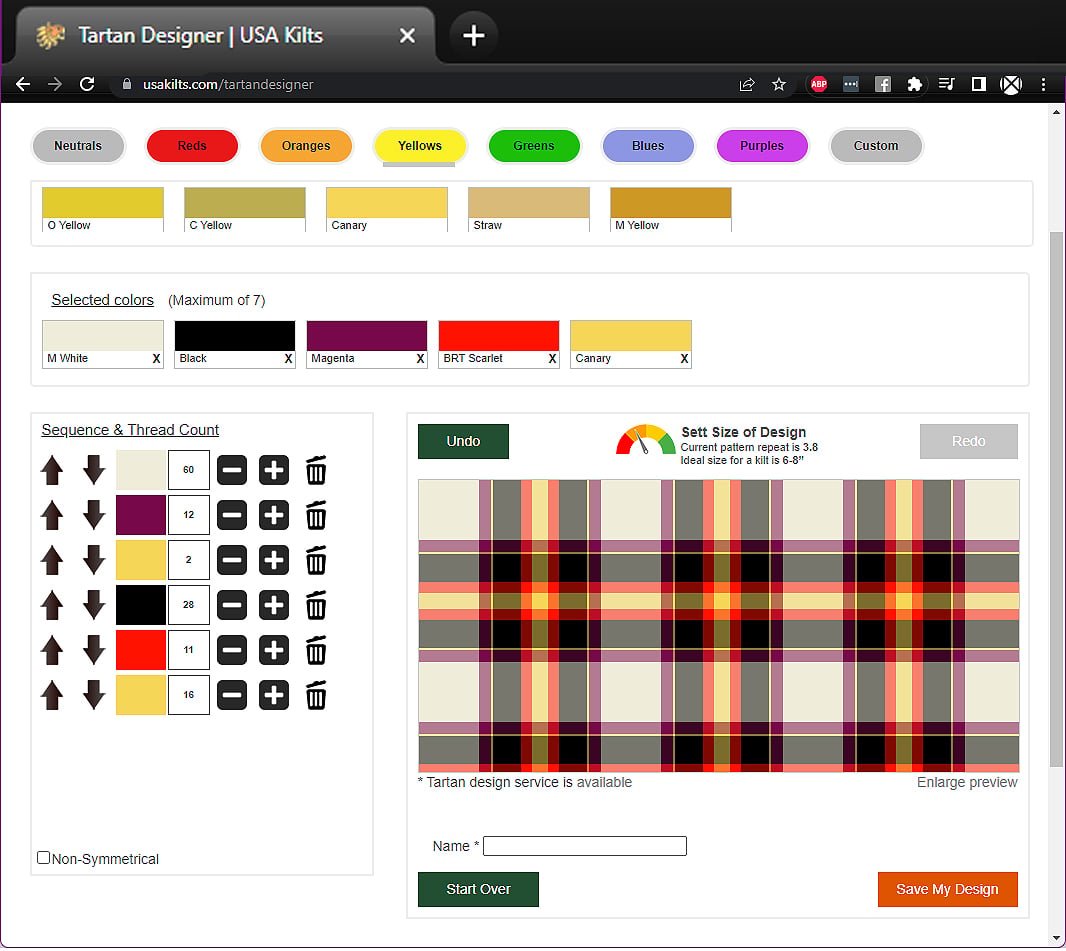
Task: Click the page vertical scrollbar
Action: click(x=1056, y=500)
